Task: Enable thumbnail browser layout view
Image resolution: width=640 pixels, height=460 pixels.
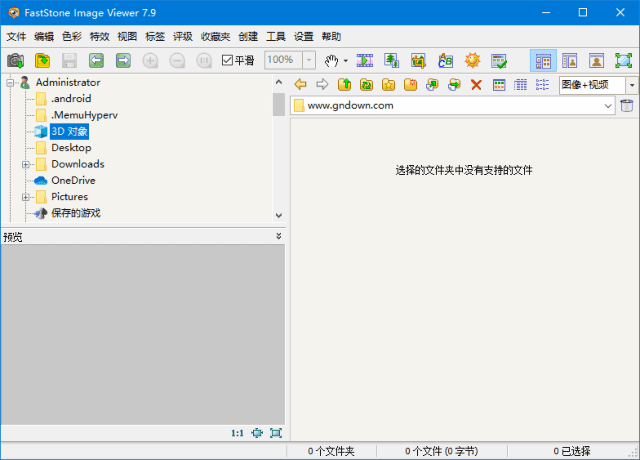Action: pyautogui.click(x=543, y=60)
